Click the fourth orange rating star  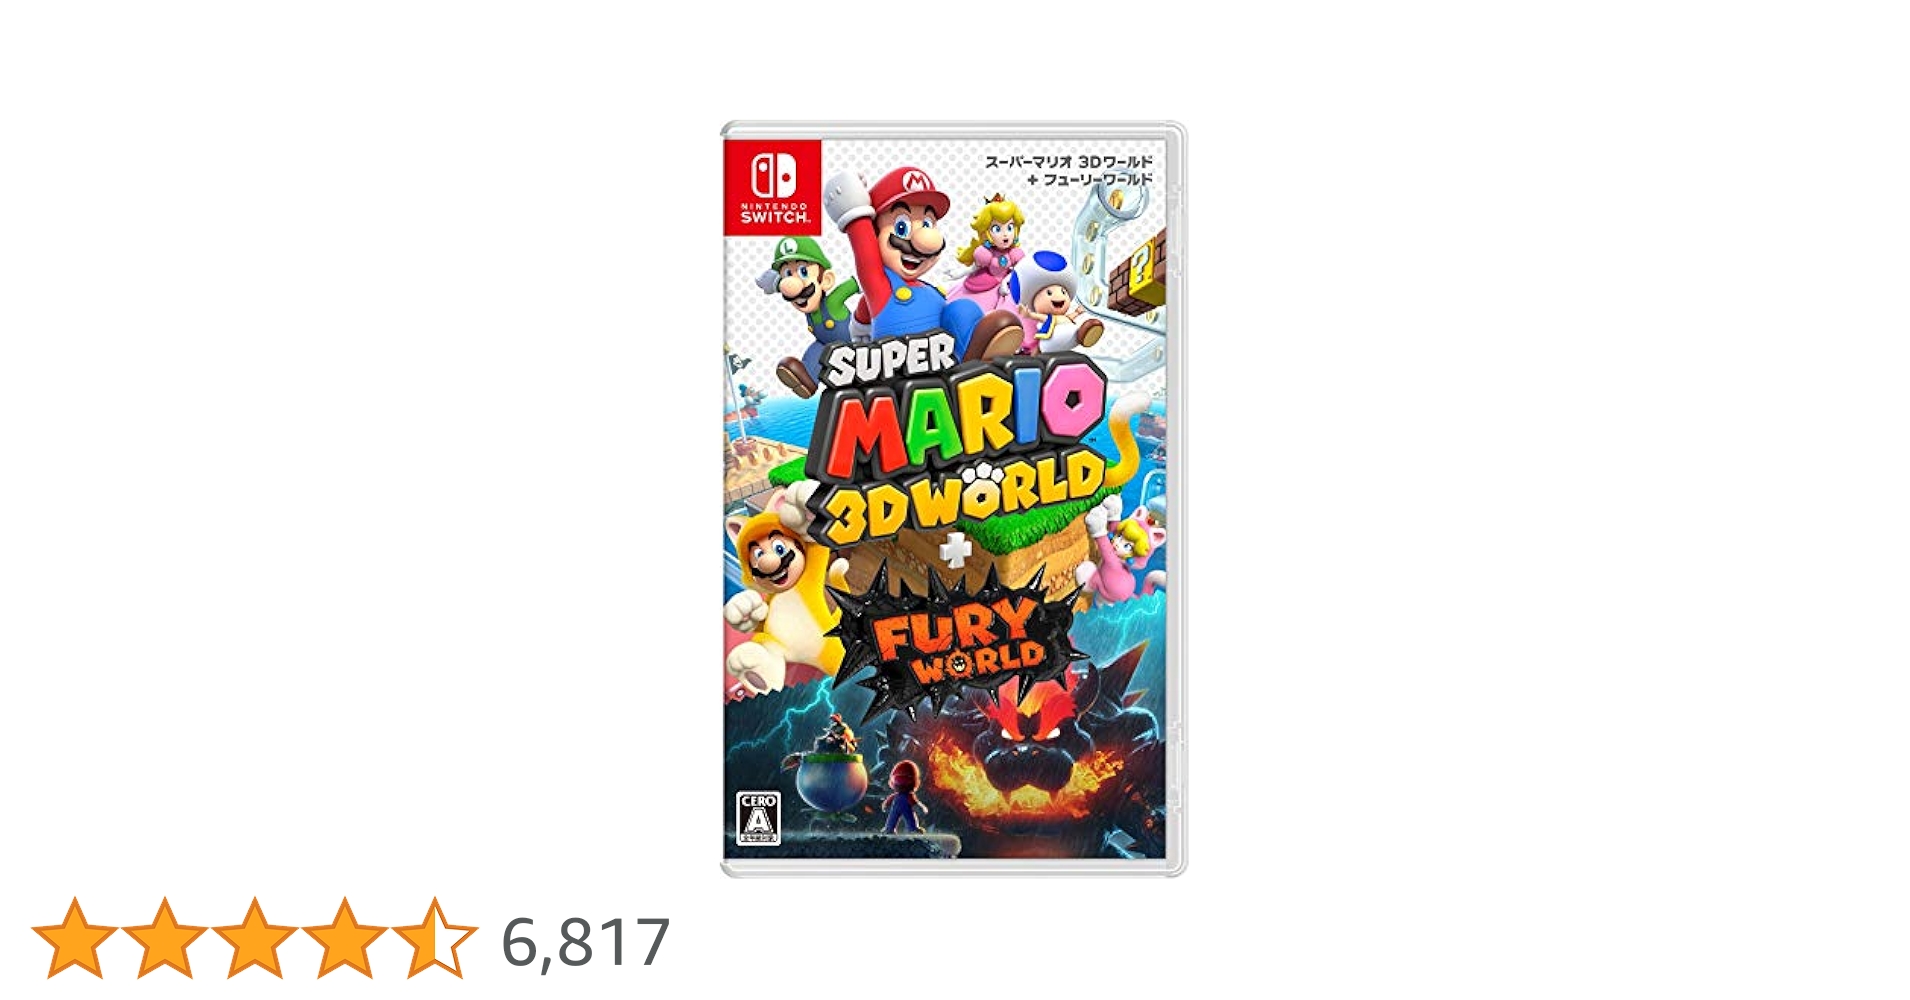345,938
